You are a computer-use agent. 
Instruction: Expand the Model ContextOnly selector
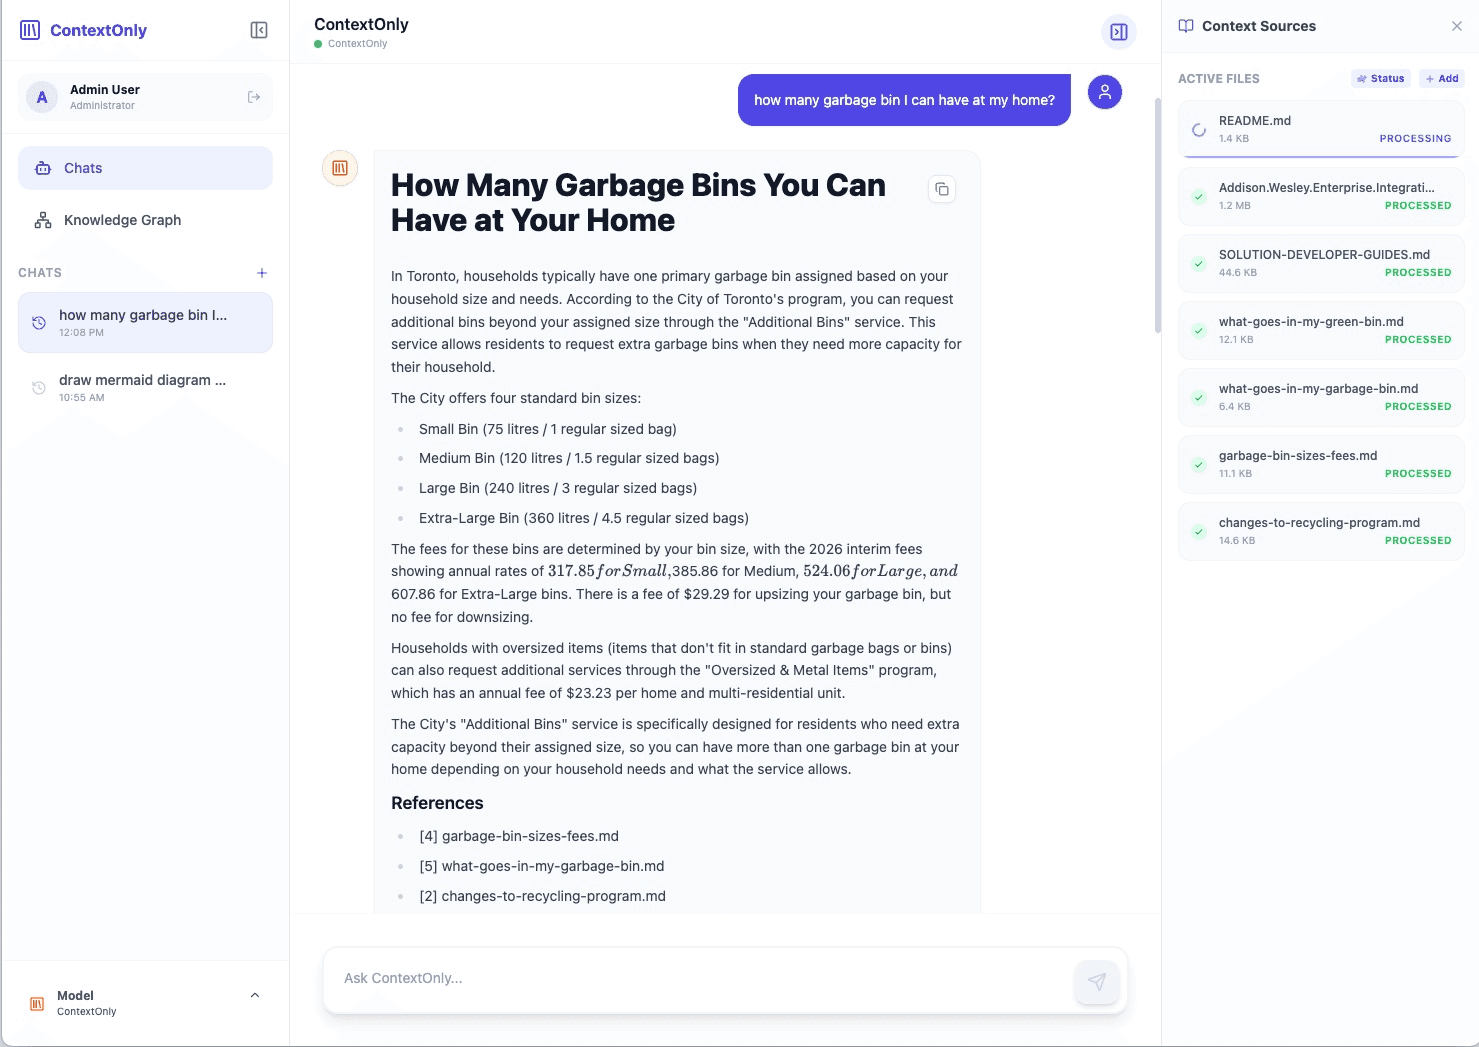[x=253, y=994]
